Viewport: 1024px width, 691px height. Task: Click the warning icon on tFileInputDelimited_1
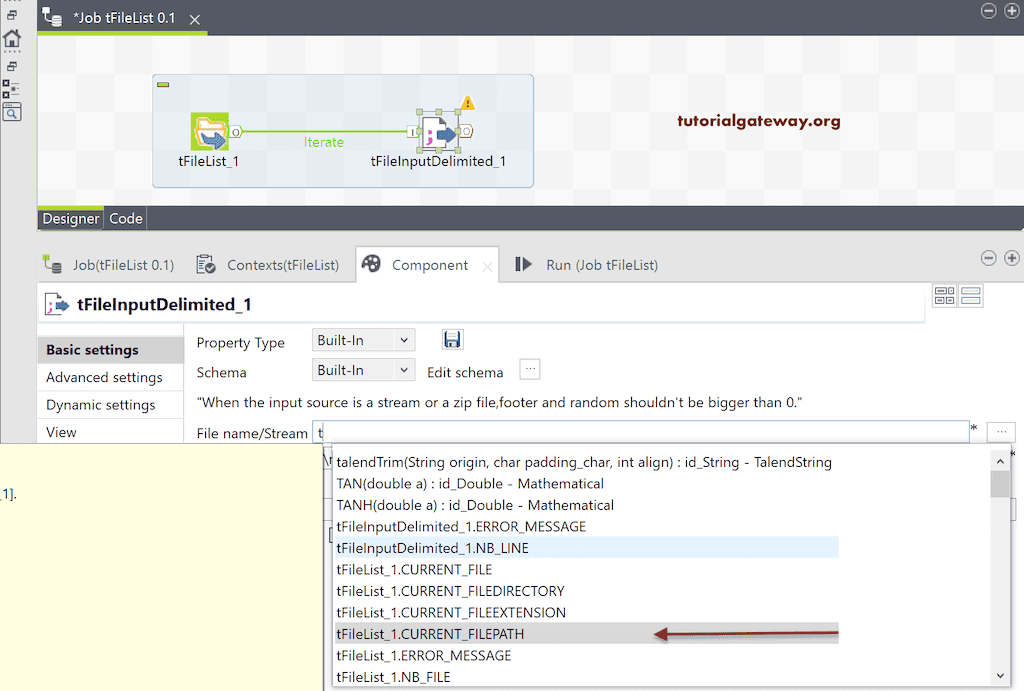coord(466,101)
